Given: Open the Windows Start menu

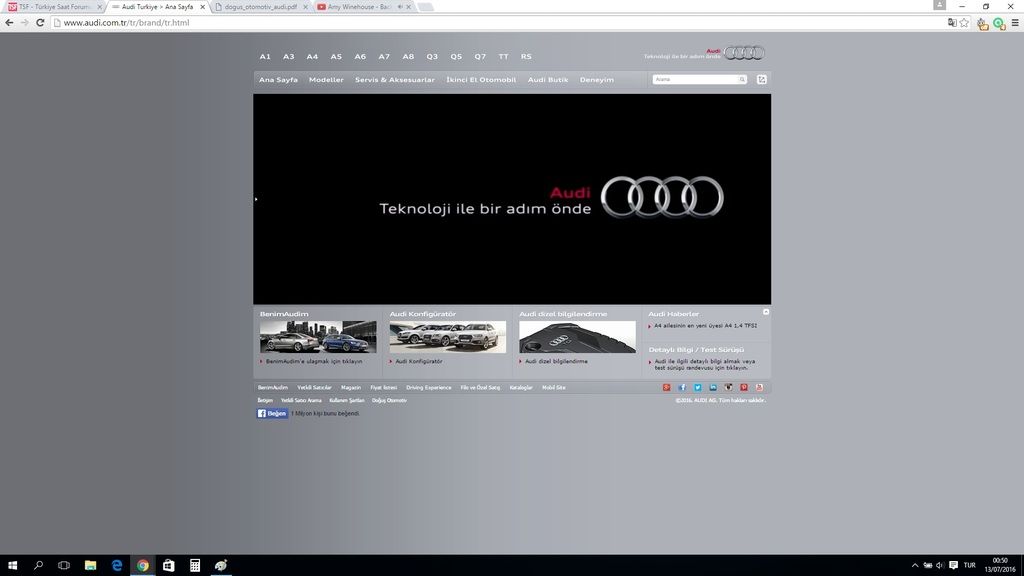Looking at the screenshot, I should [x=12, y=565].
